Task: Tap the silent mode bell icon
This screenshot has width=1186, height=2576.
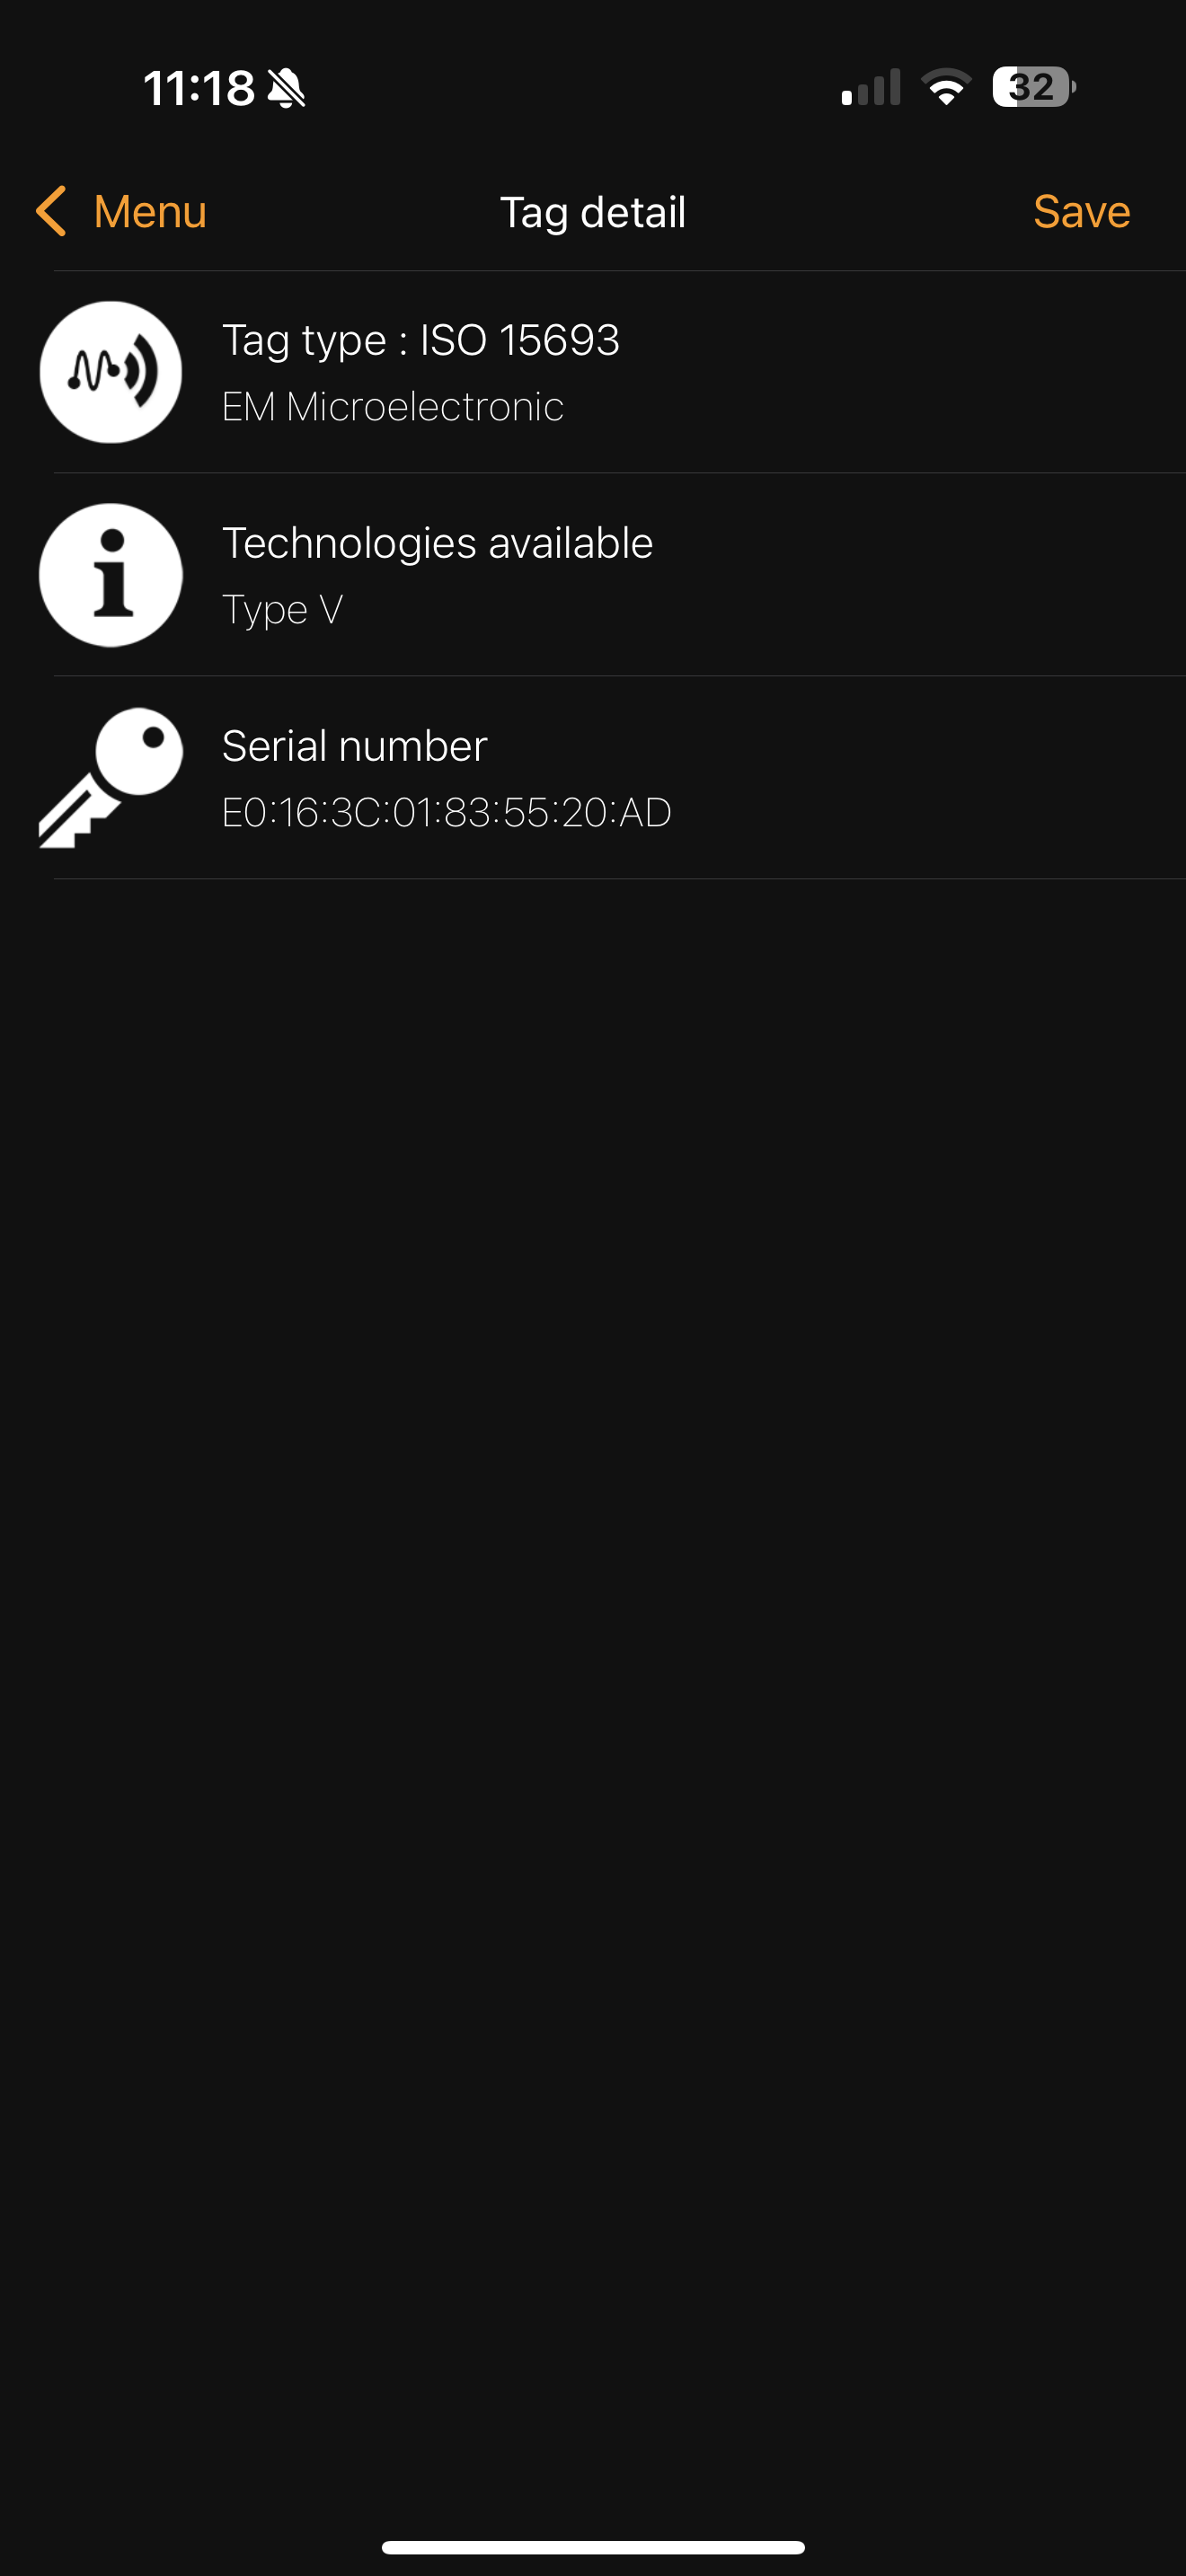Action: (x=287, y=88)
